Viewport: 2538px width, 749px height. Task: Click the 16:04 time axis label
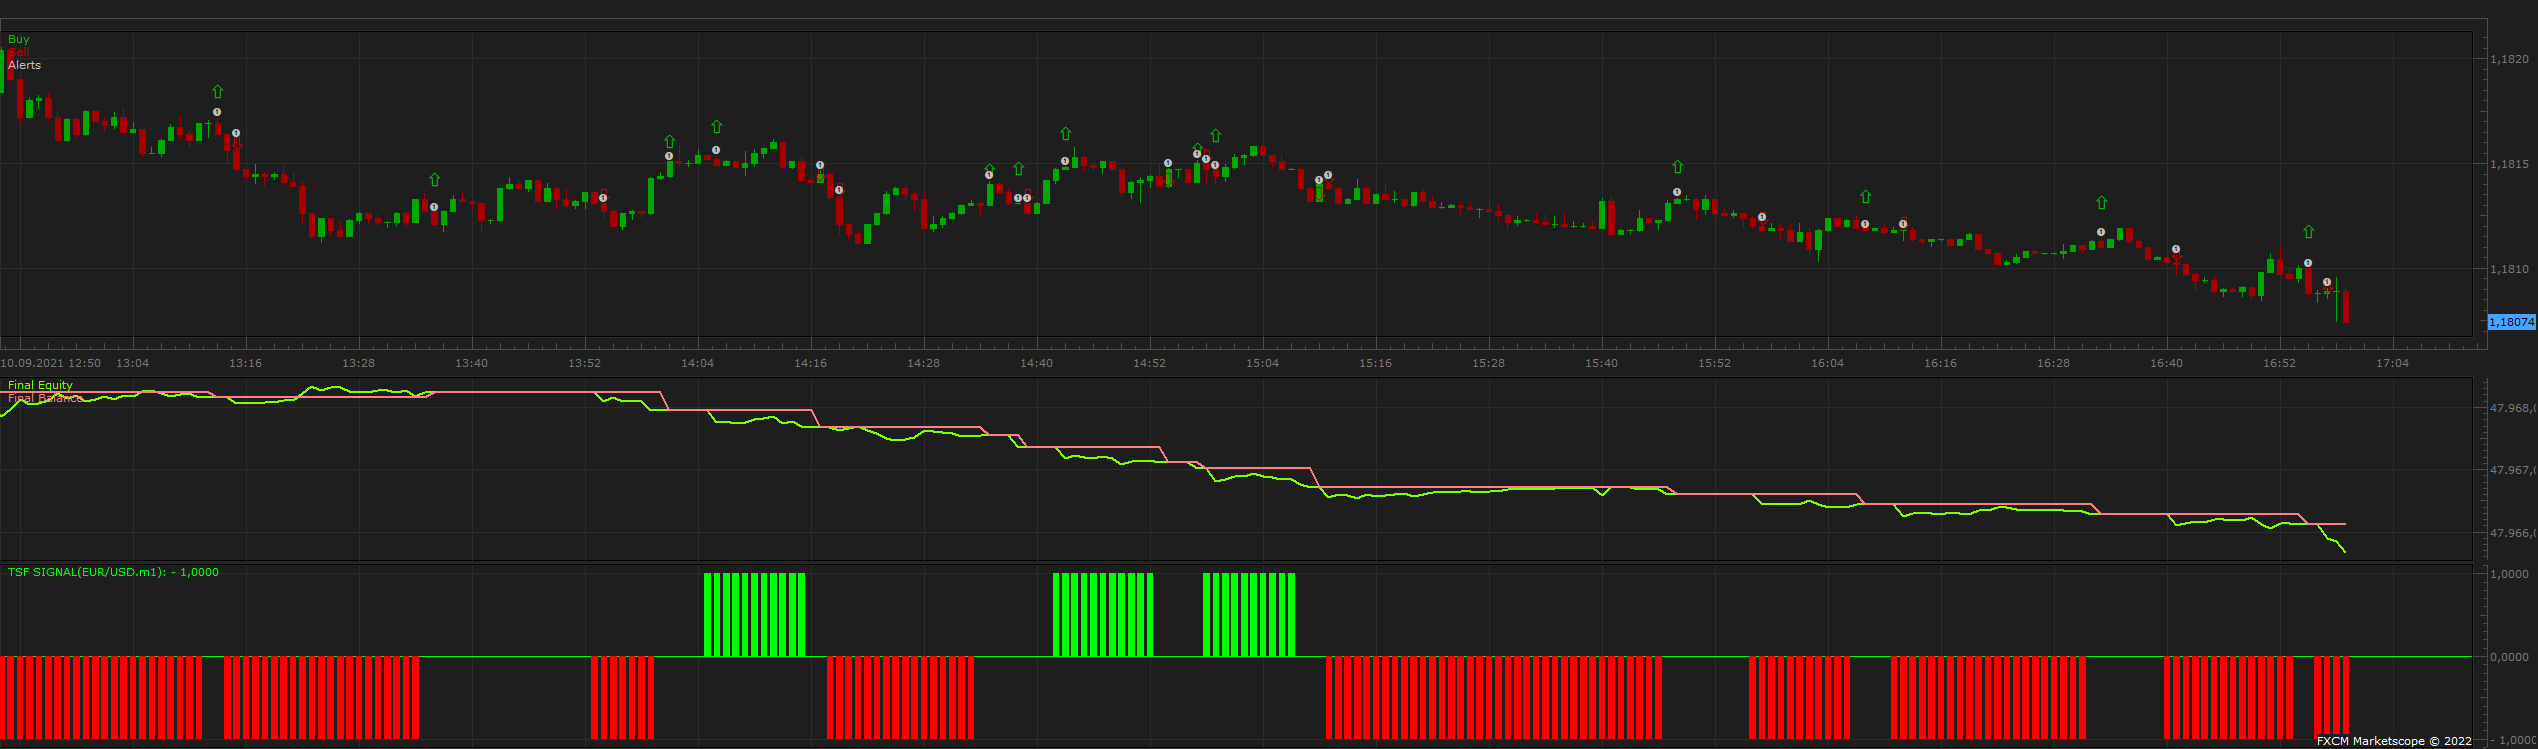[x=1828, y=363]
